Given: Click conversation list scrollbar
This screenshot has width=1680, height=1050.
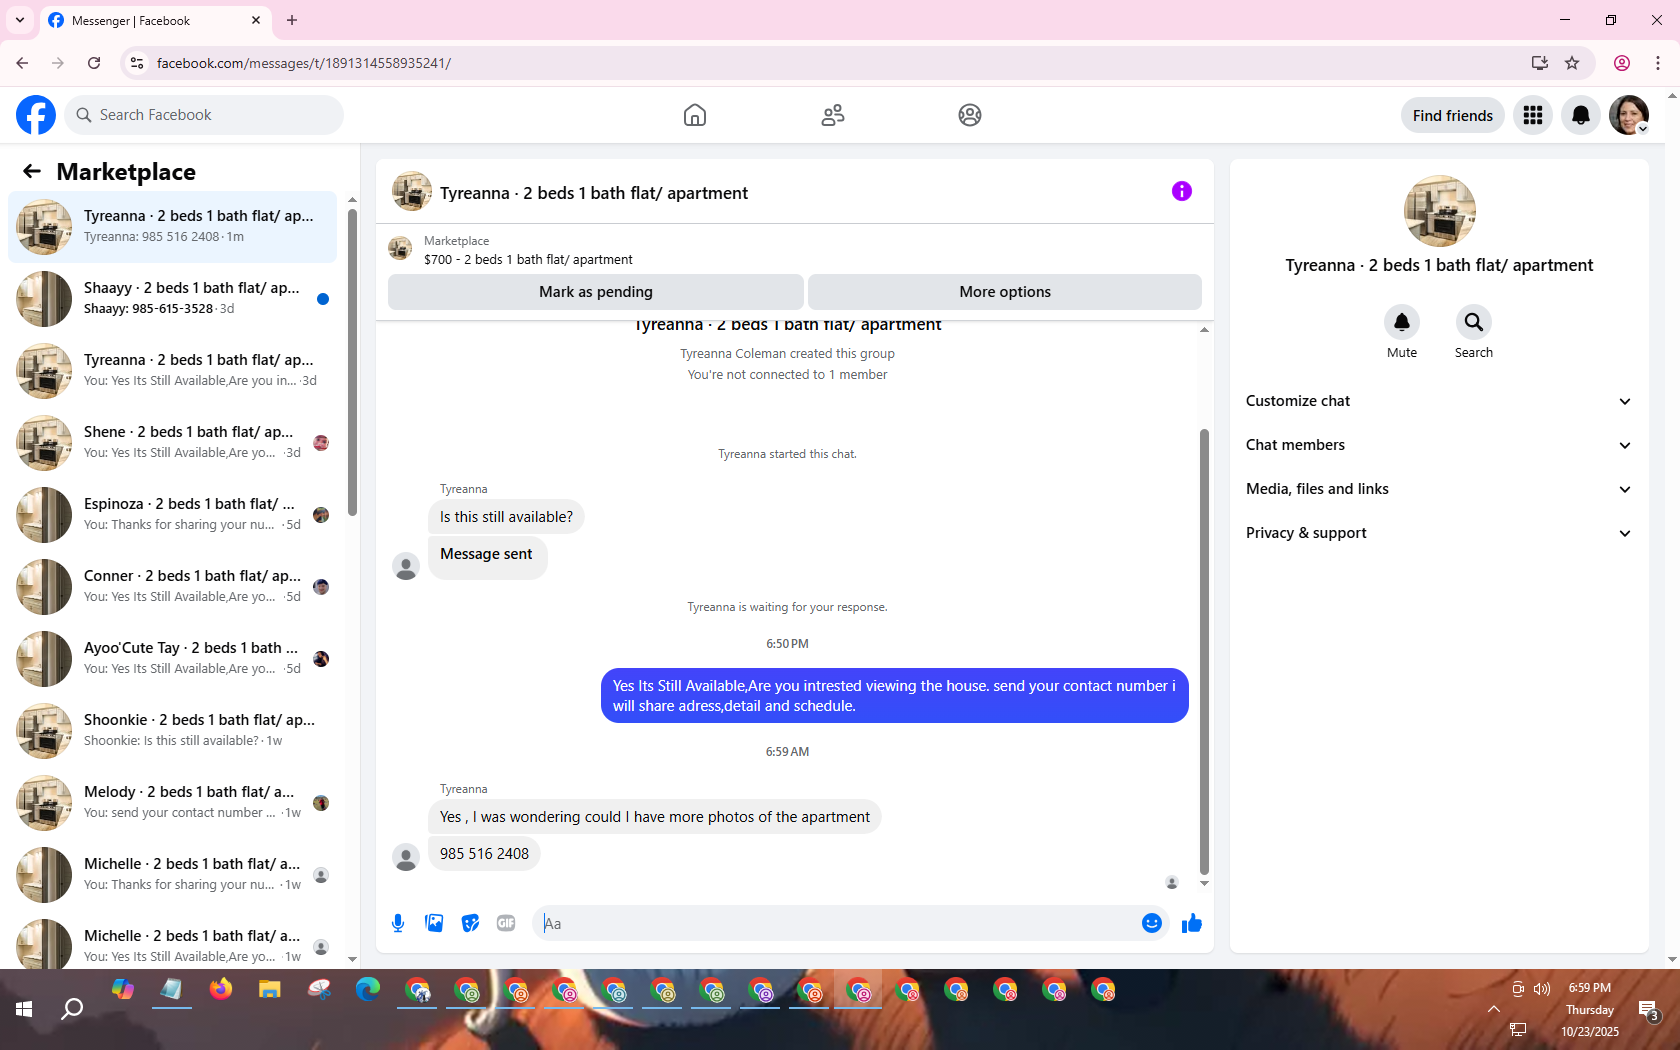Looking at the screenshot, I should pyautogui.click(x=352, y=361).
